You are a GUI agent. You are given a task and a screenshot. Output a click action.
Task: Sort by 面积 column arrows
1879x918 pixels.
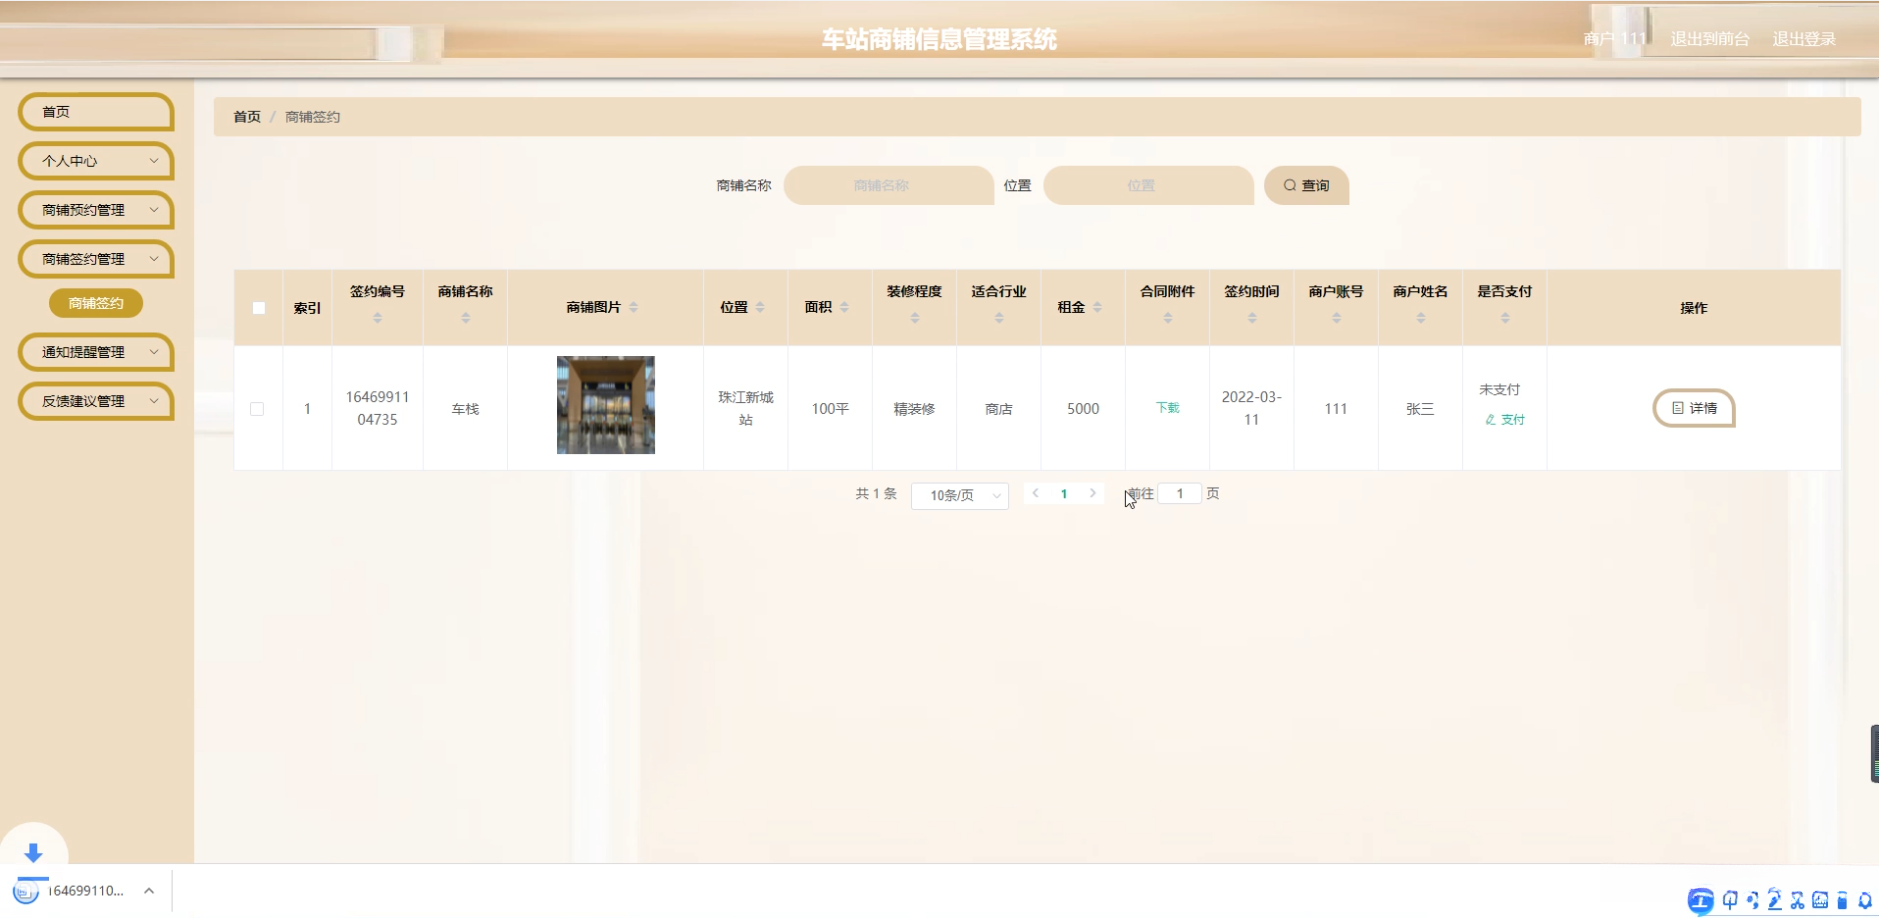pos(844,307)
